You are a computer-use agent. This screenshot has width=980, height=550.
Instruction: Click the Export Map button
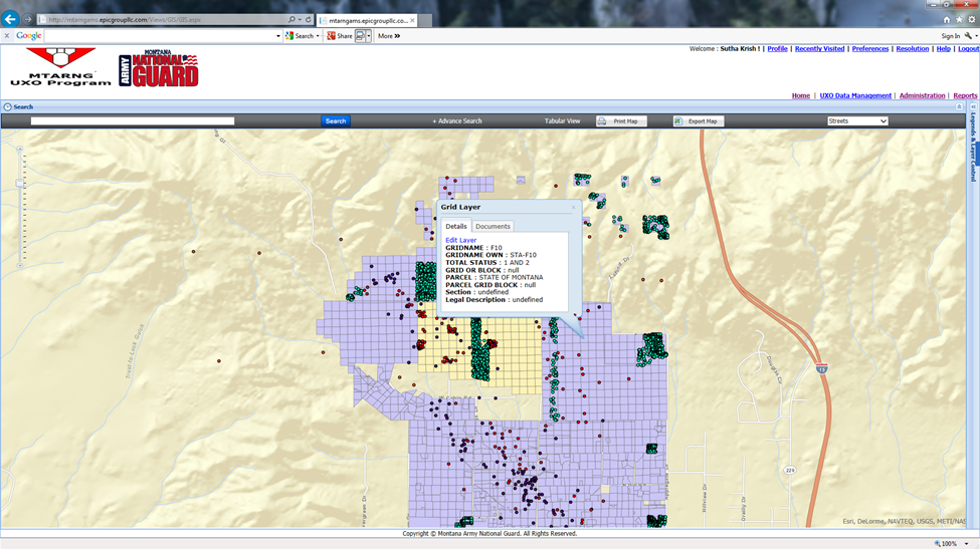698,121
